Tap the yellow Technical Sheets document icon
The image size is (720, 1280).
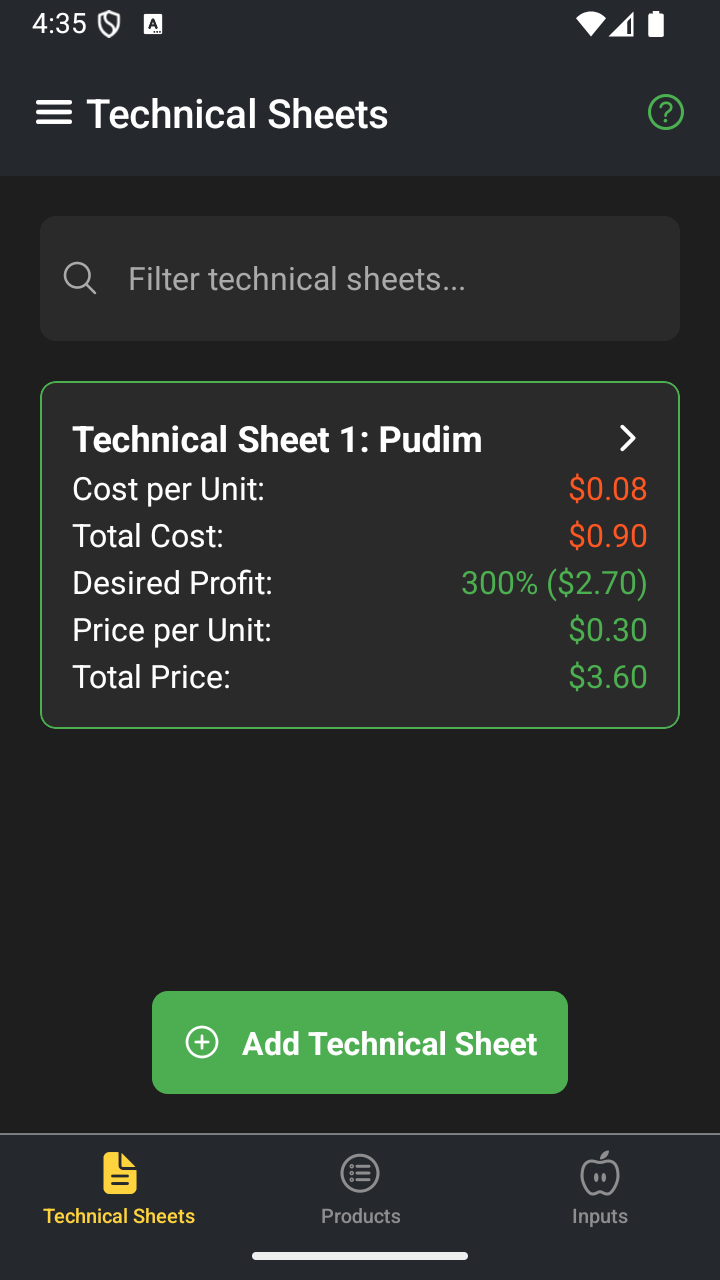pyautogui.click(x=120, y=1173)
